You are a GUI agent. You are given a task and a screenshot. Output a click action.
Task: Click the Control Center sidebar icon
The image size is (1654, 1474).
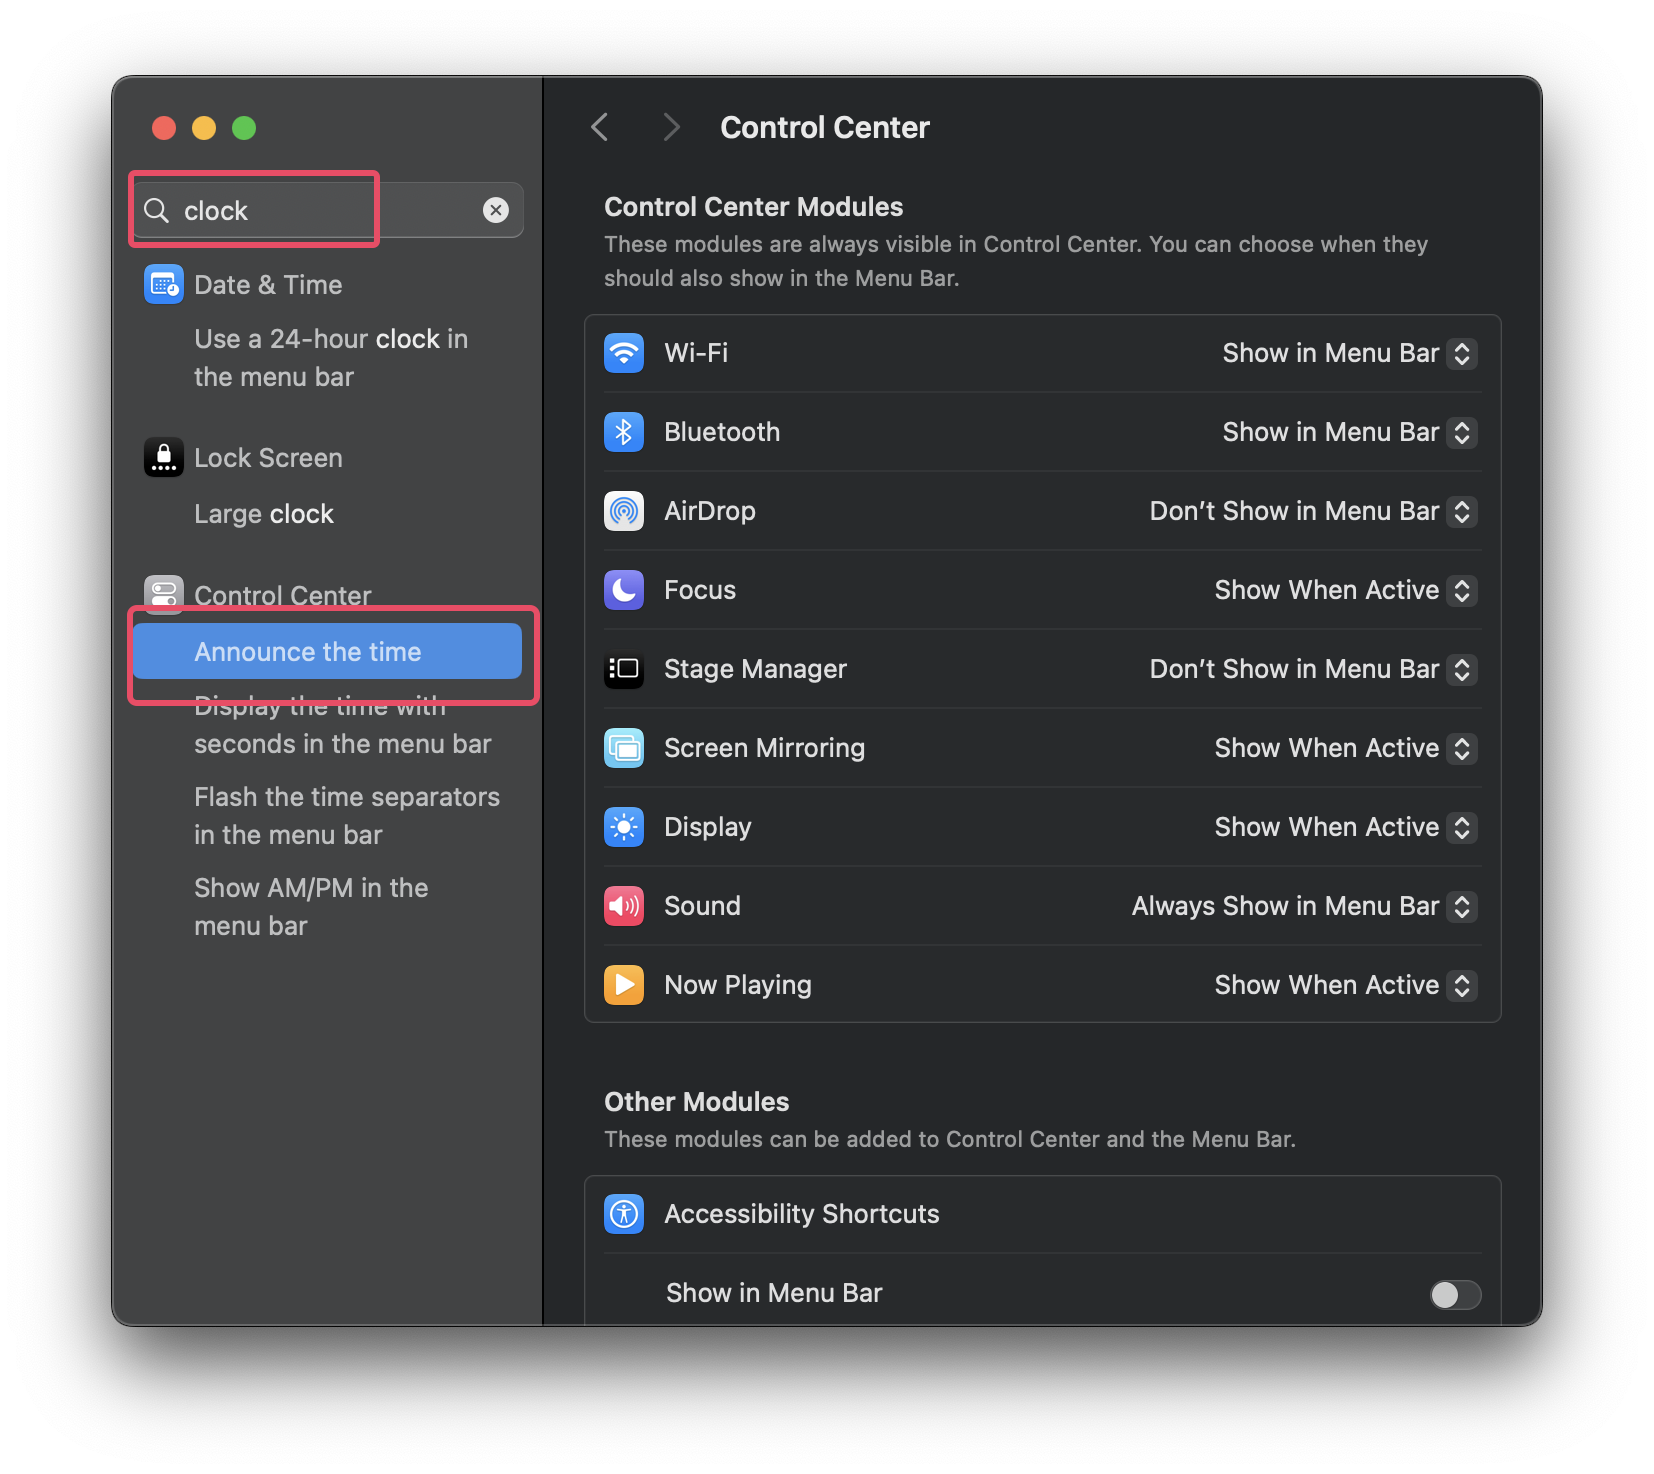(x=164, y=595)
